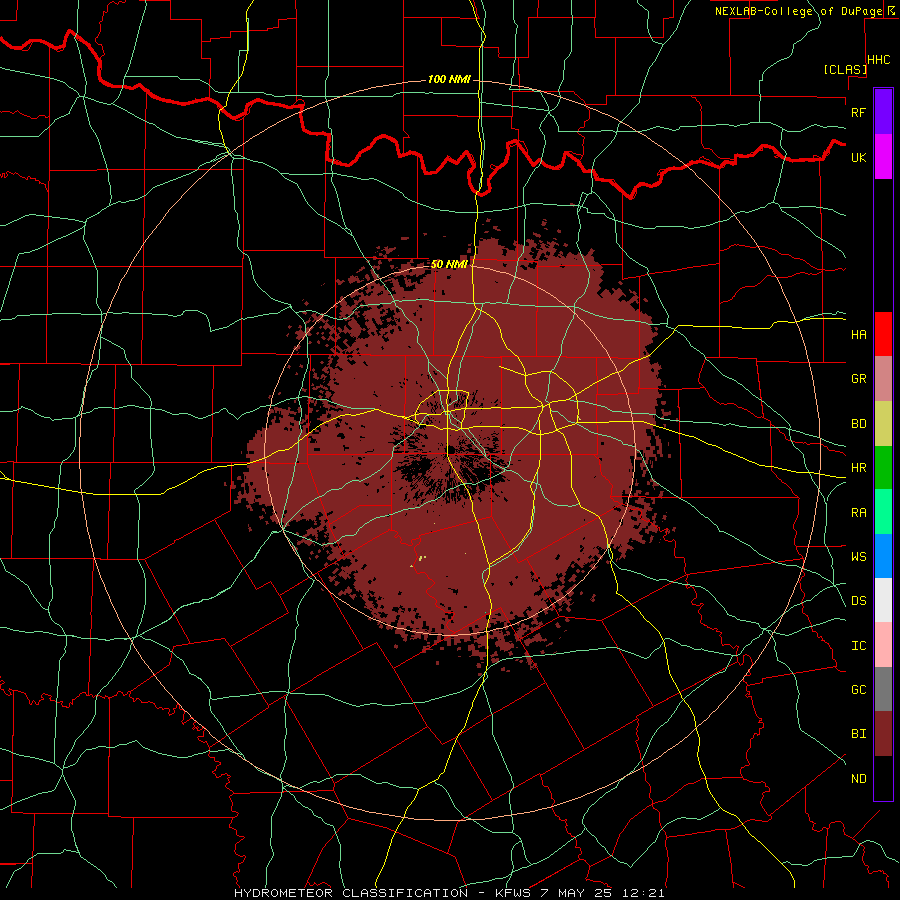
Task: Click the 'GR' legend label
Action: (858, 379)
